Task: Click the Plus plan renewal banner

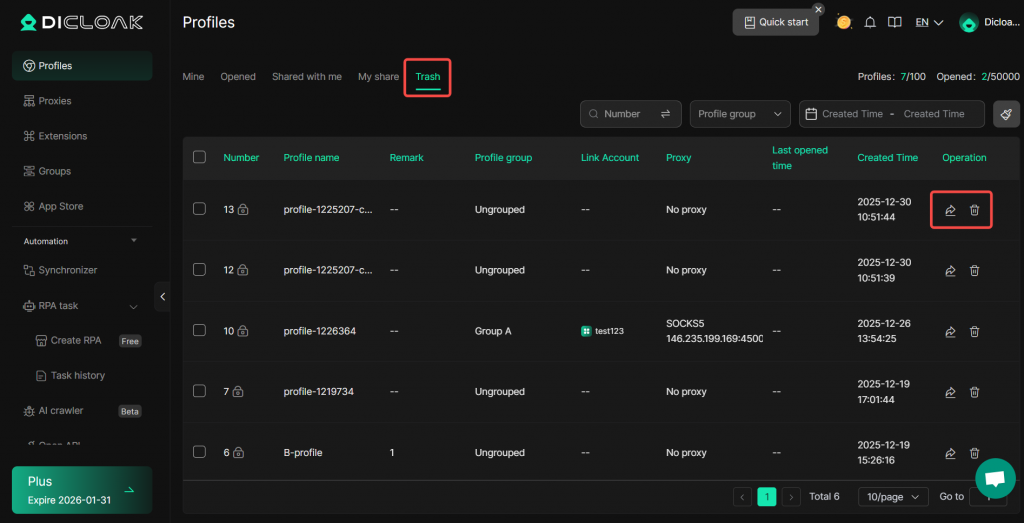Action: tap(82, 490)
